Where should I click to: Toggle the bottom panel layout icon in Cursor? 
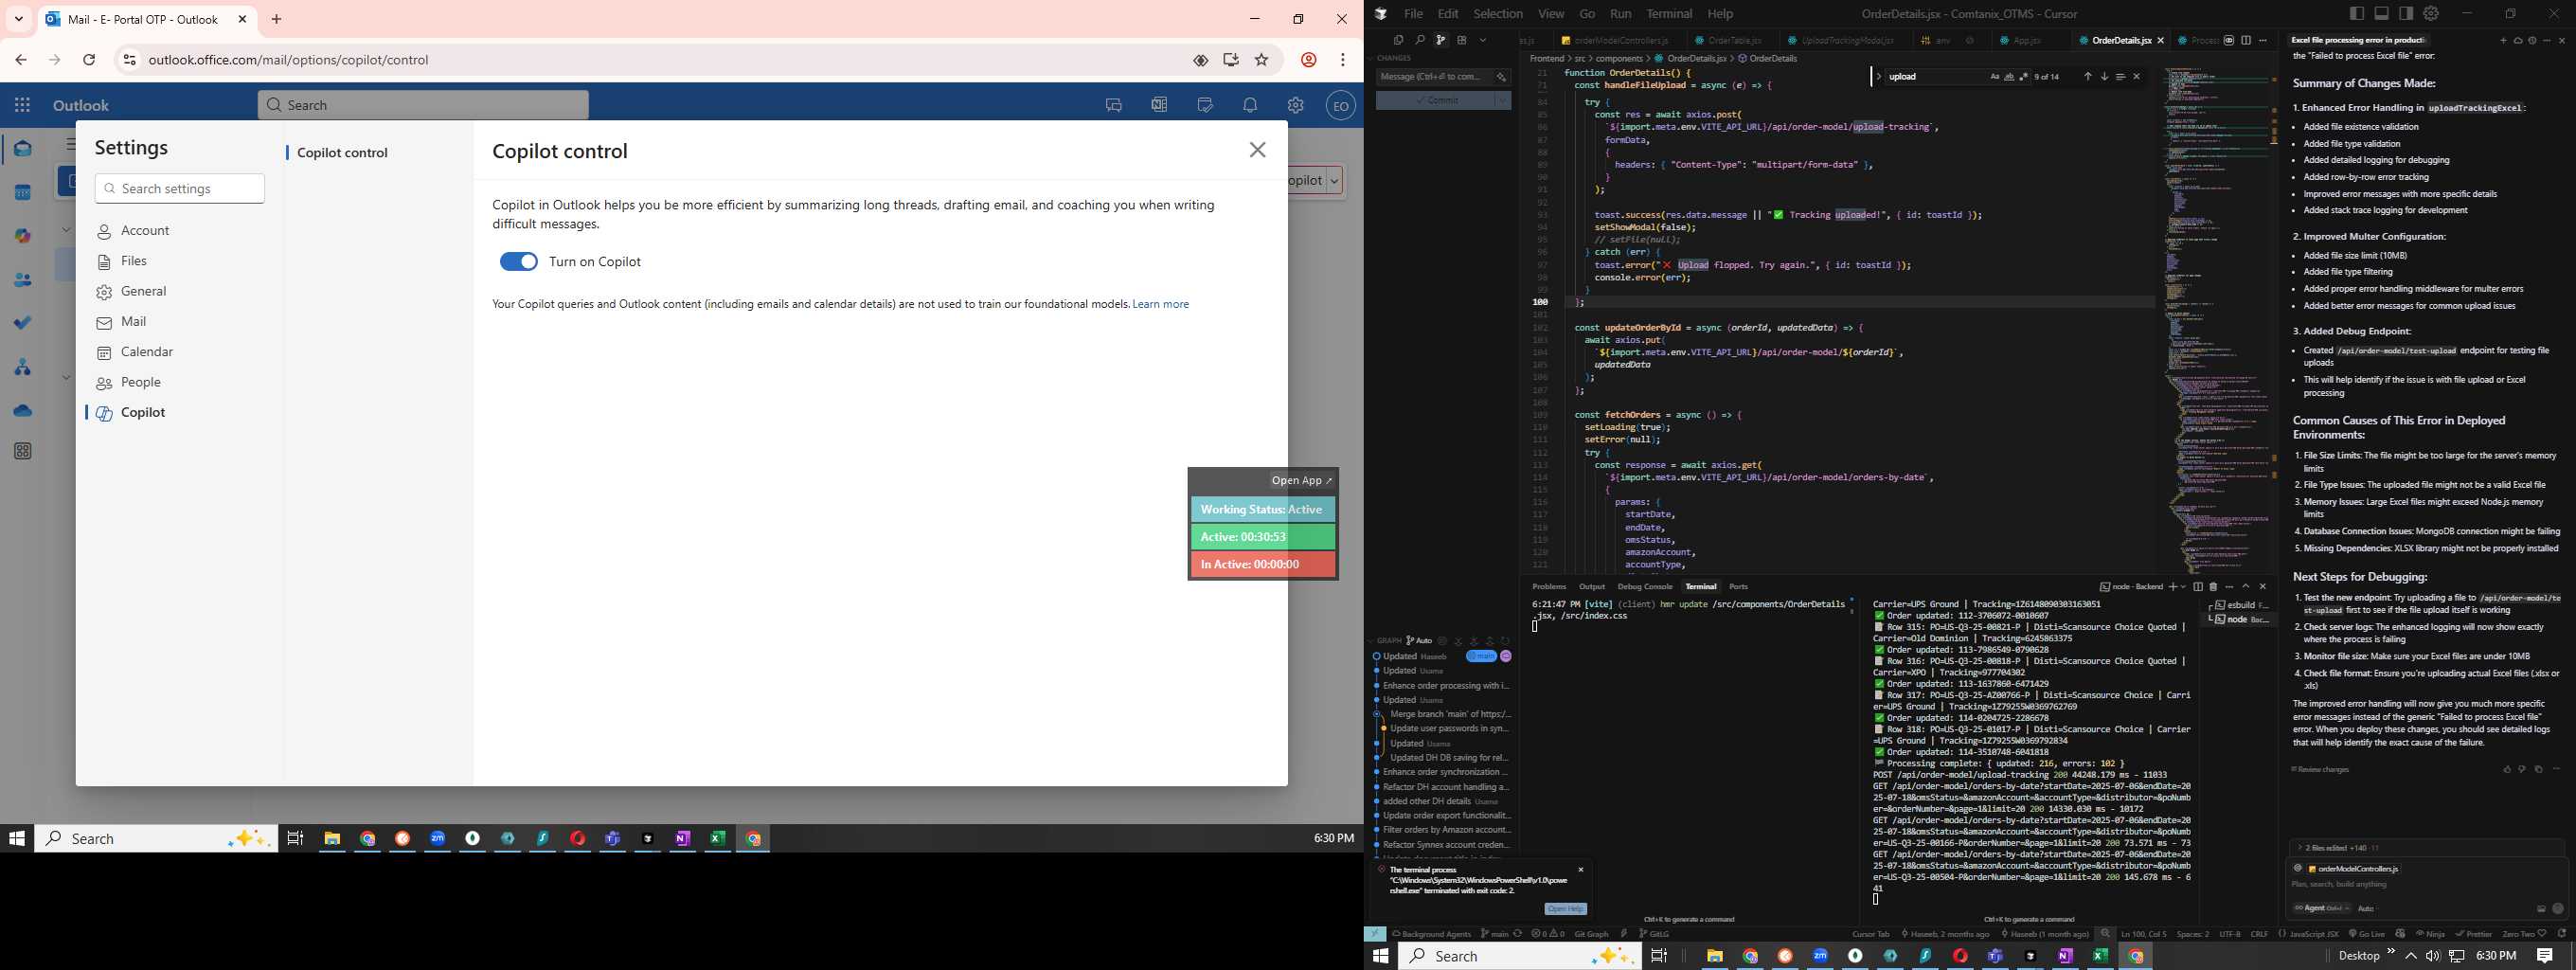pos(2382,14)
